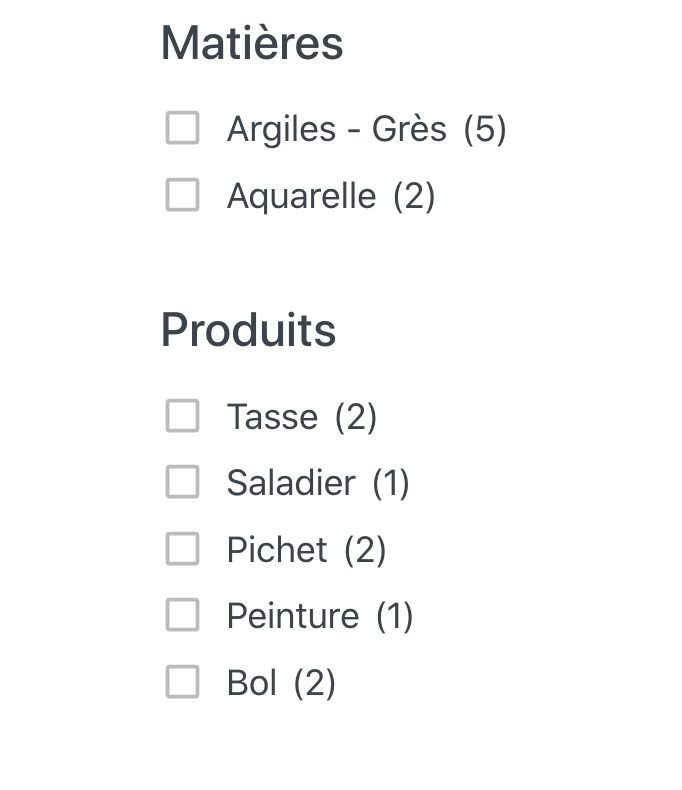Click the Produits section heading

point(248,330)
